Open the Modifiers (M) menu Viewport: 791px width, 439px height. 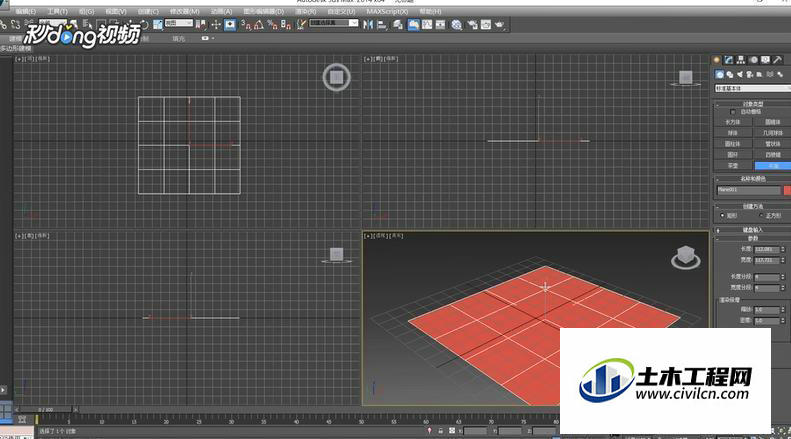[x=185, y=11]
